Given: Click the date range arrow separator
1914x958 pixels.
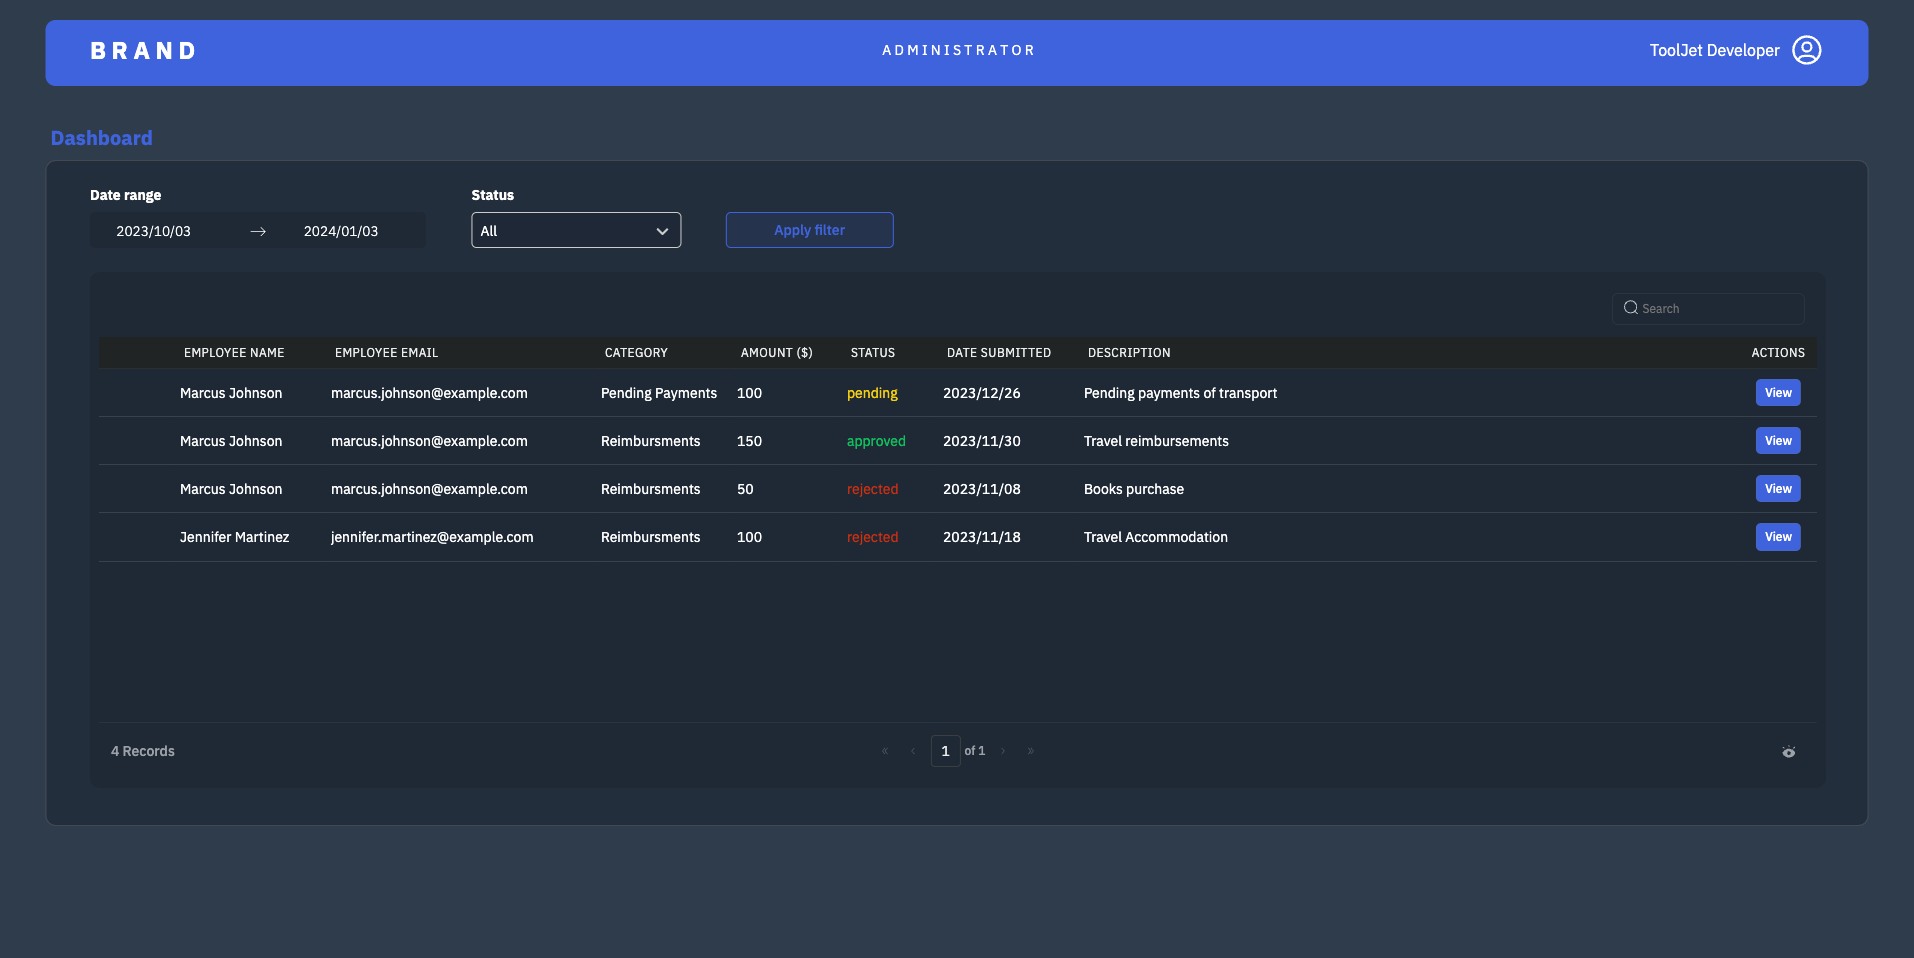Looking at the screenshot, I should pos(258,231).
